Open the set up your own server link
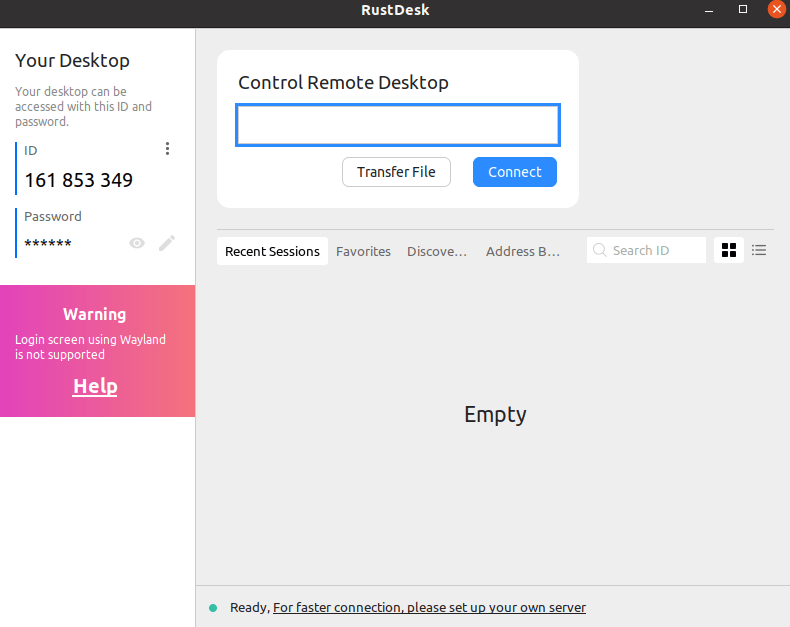 (x=429, y=607)
